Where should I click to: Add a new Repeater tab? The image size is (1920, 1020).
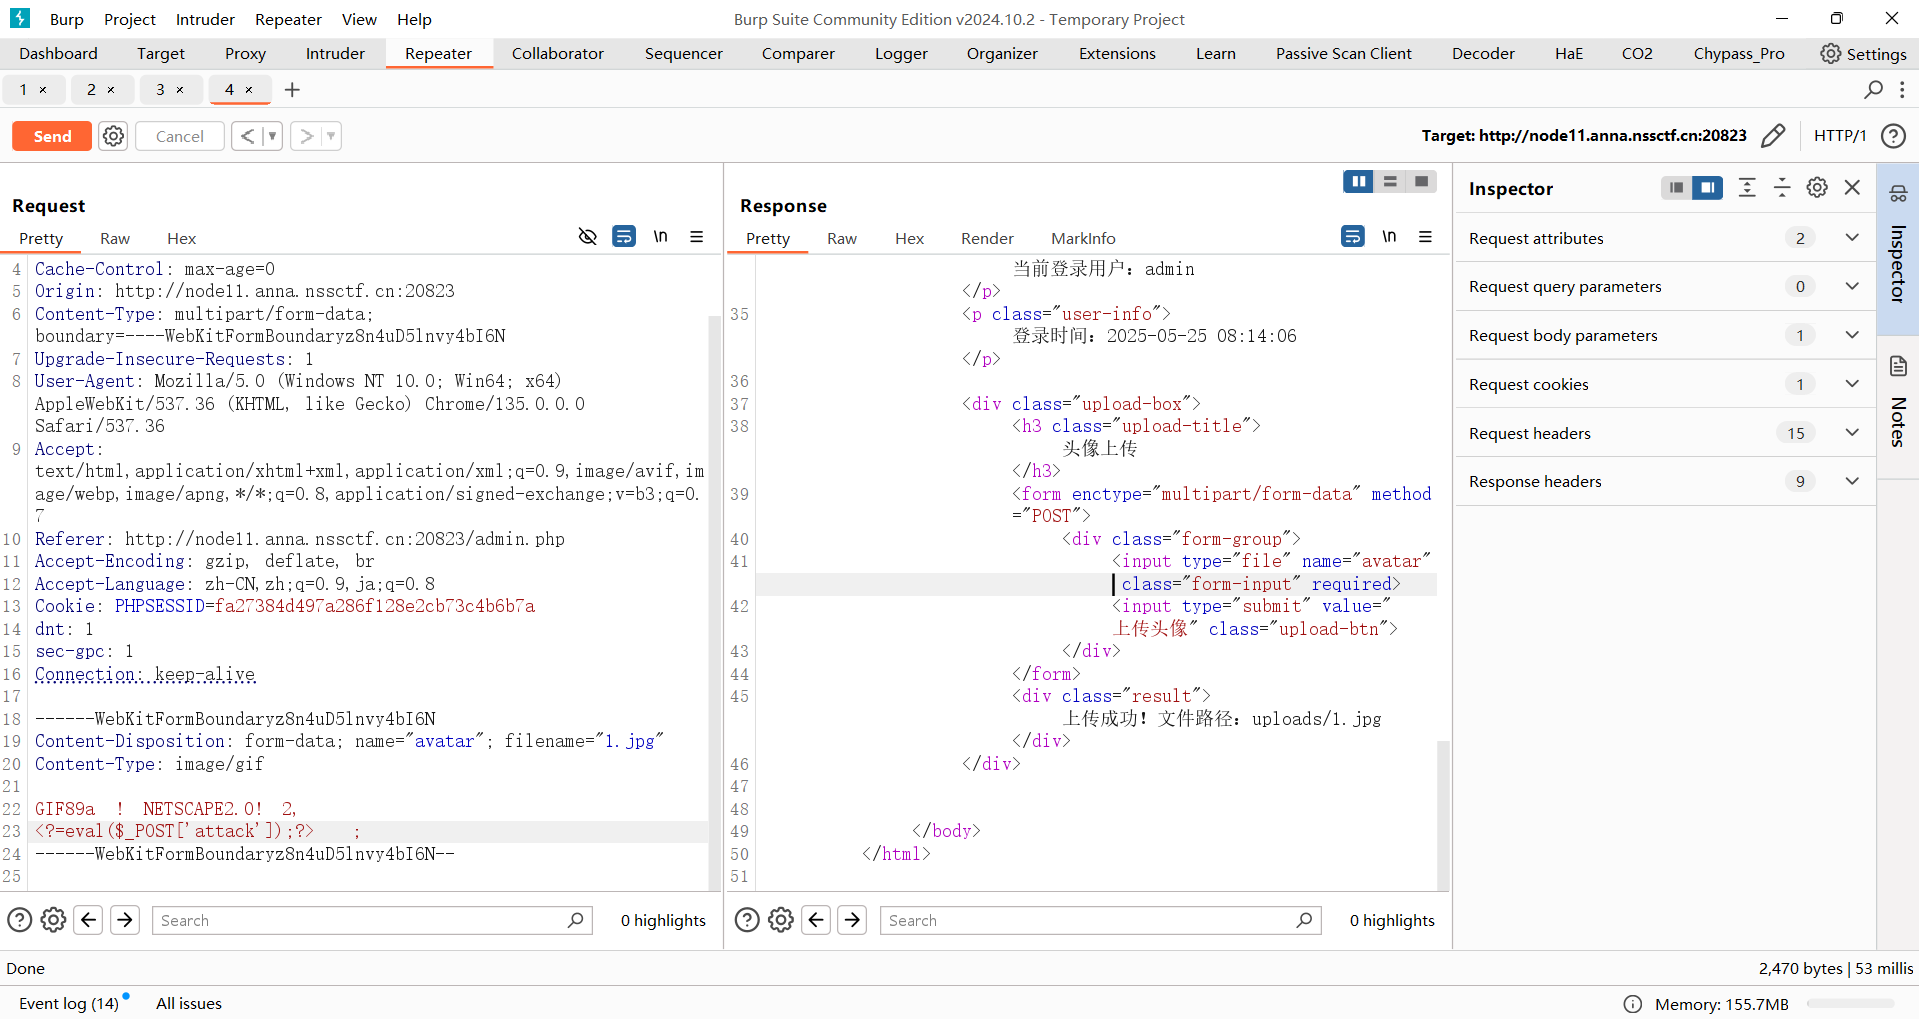pyautogui.click(x=292, y=90)
